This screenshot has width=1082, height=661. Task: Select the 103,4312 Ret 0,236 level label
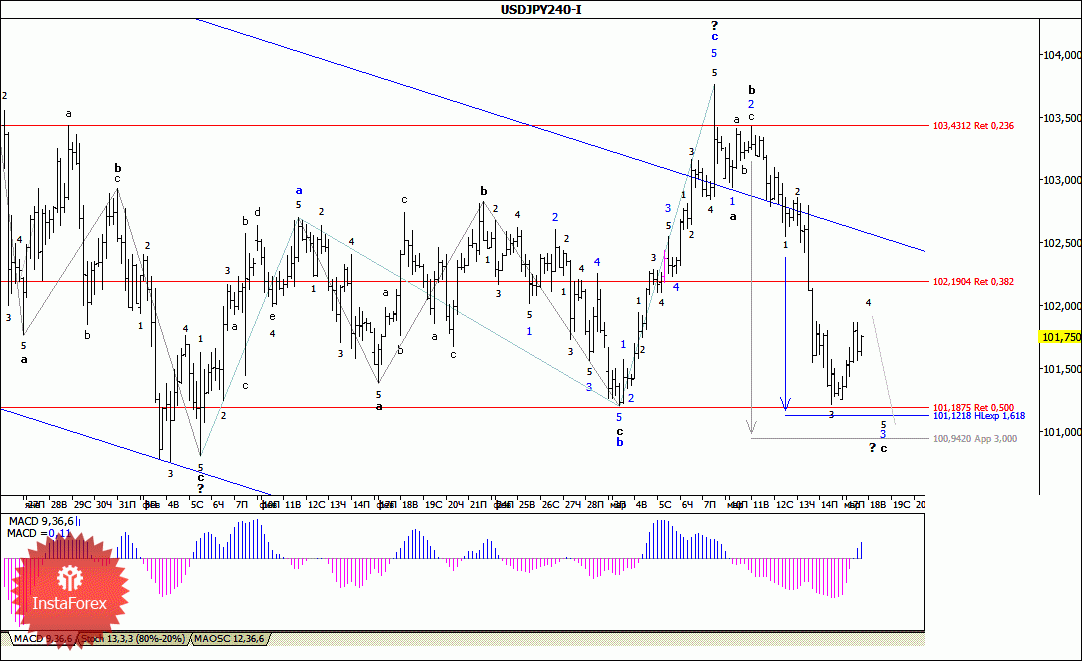973,126
